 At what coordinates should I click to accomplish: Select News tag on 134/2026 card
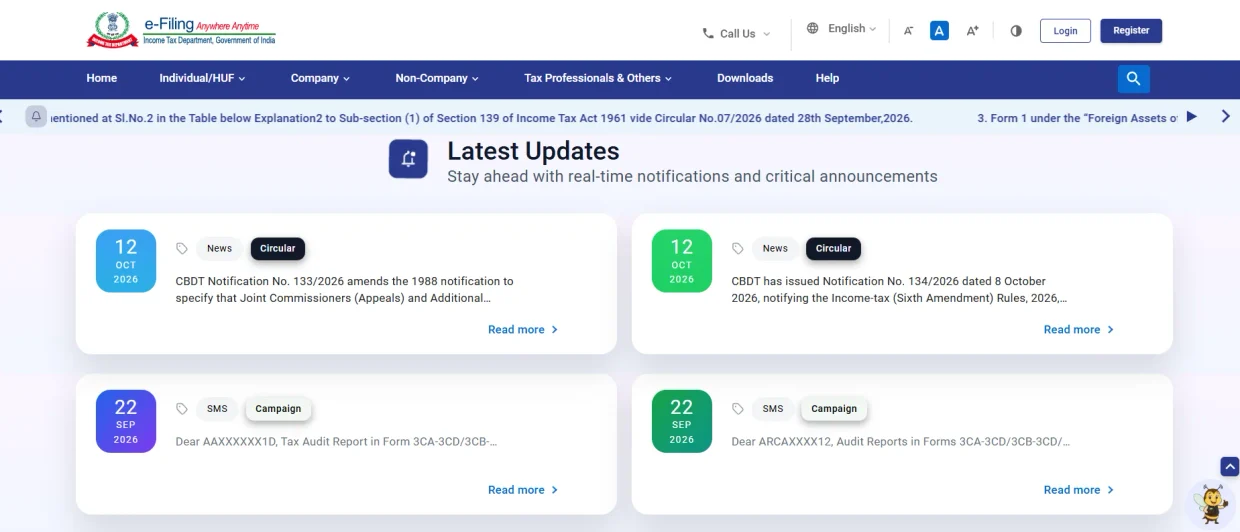point(775,249)
